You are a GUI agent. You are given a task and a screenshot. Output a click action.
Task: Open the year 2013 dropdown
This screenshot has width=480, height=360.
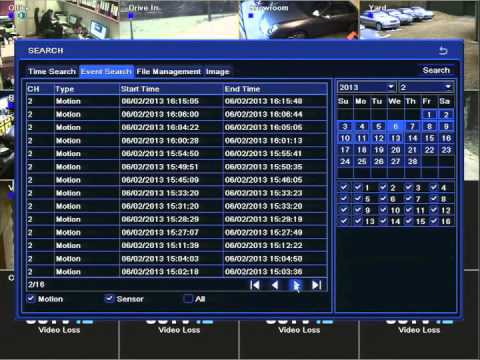pyautogui.click(x=366, y=87)
